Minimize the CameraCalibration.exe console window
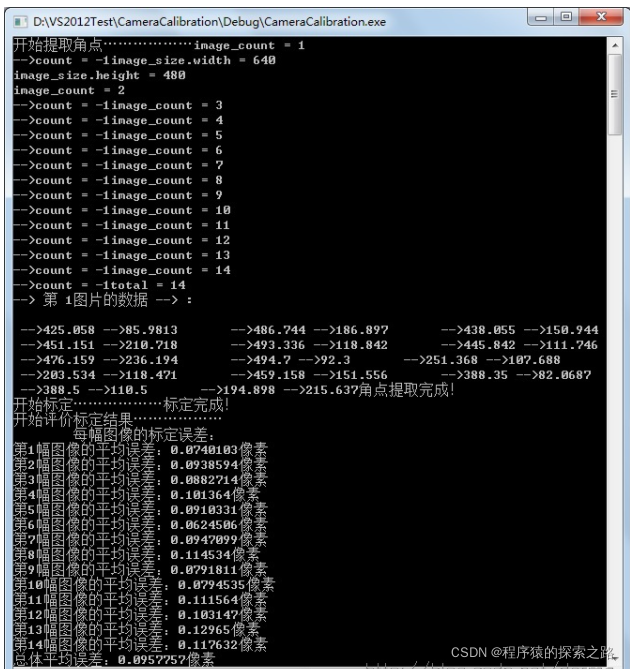630x669 pixels. [541, 17]
